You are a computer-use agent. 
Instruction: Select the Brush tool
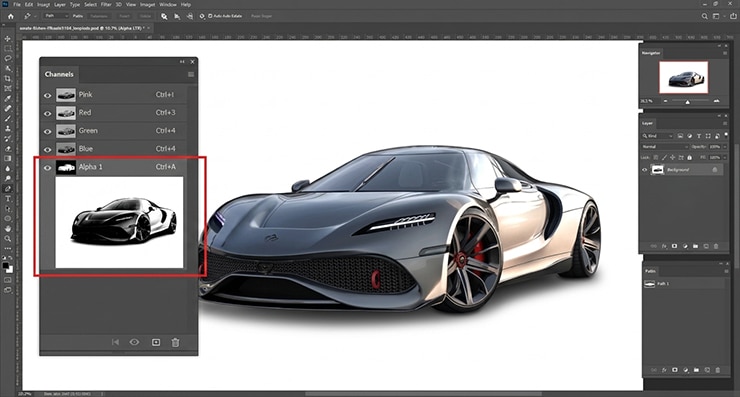pyautogui.click(x=8, y=118)
